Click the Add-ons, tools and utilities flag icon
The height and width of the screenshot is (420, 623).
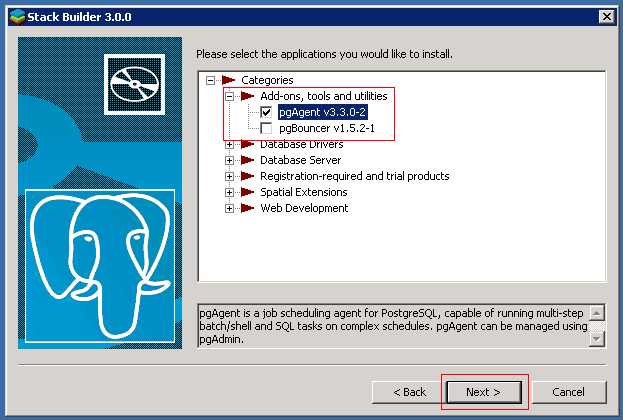(x=248, y=96)
